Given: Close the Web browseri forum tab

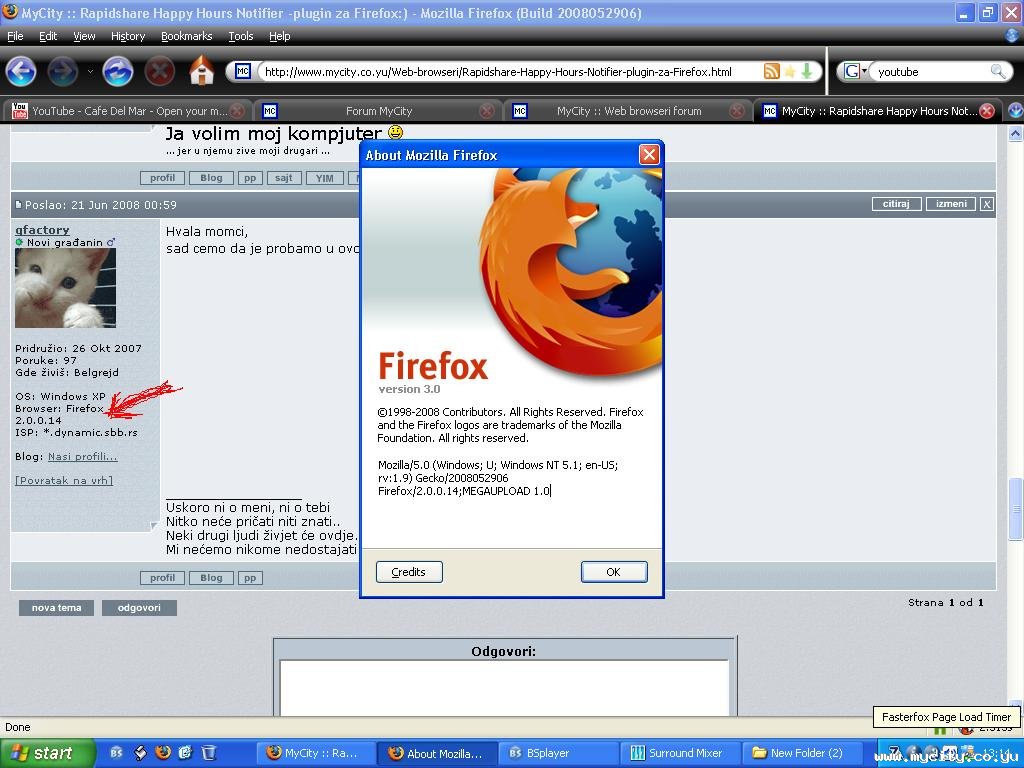Looking at the screenshot, I should (737, 111).
